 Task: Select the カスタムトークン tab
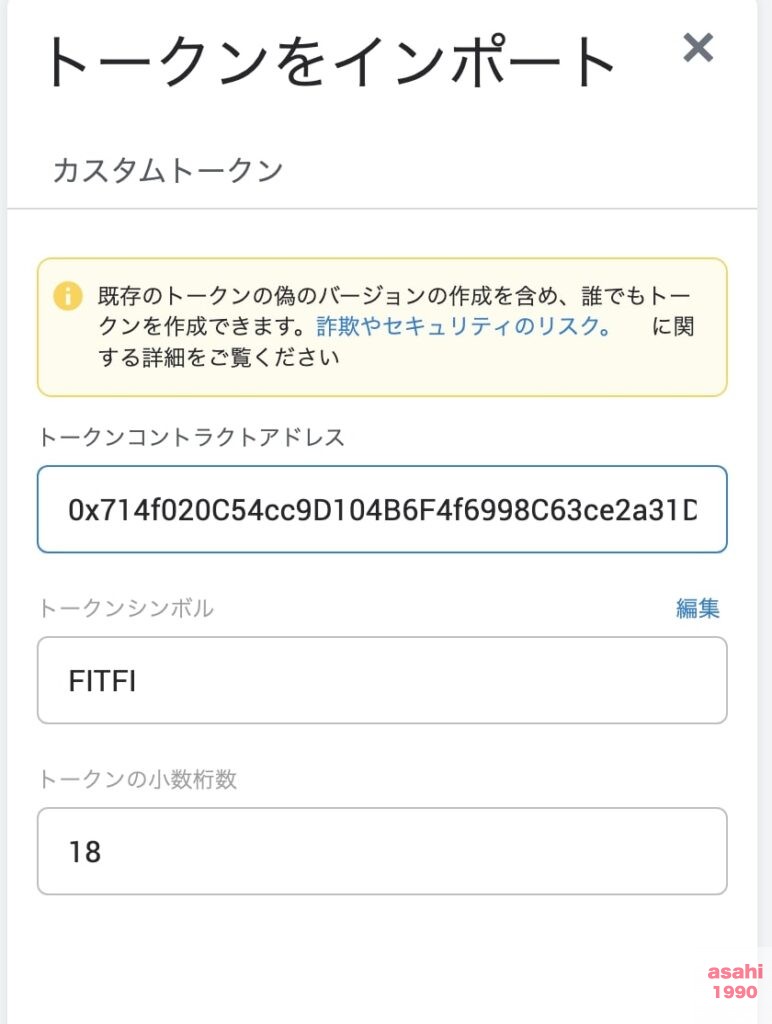pos(167,171)
